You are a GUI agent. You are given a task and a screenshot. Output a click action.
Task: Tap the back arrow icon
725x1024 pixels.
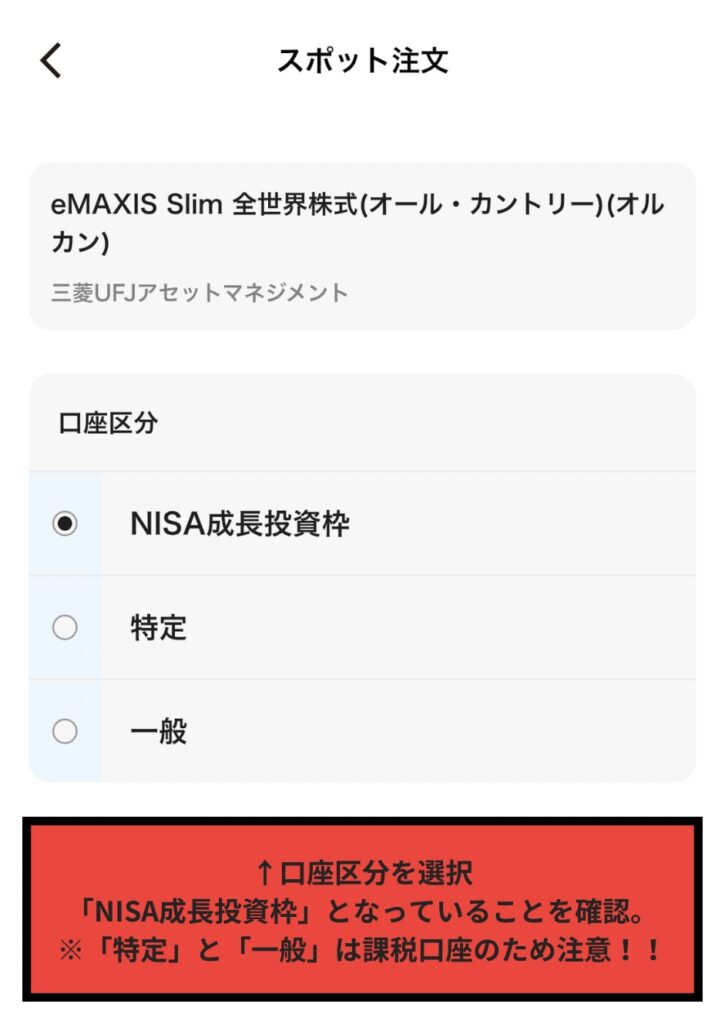(x=51, y=60)
